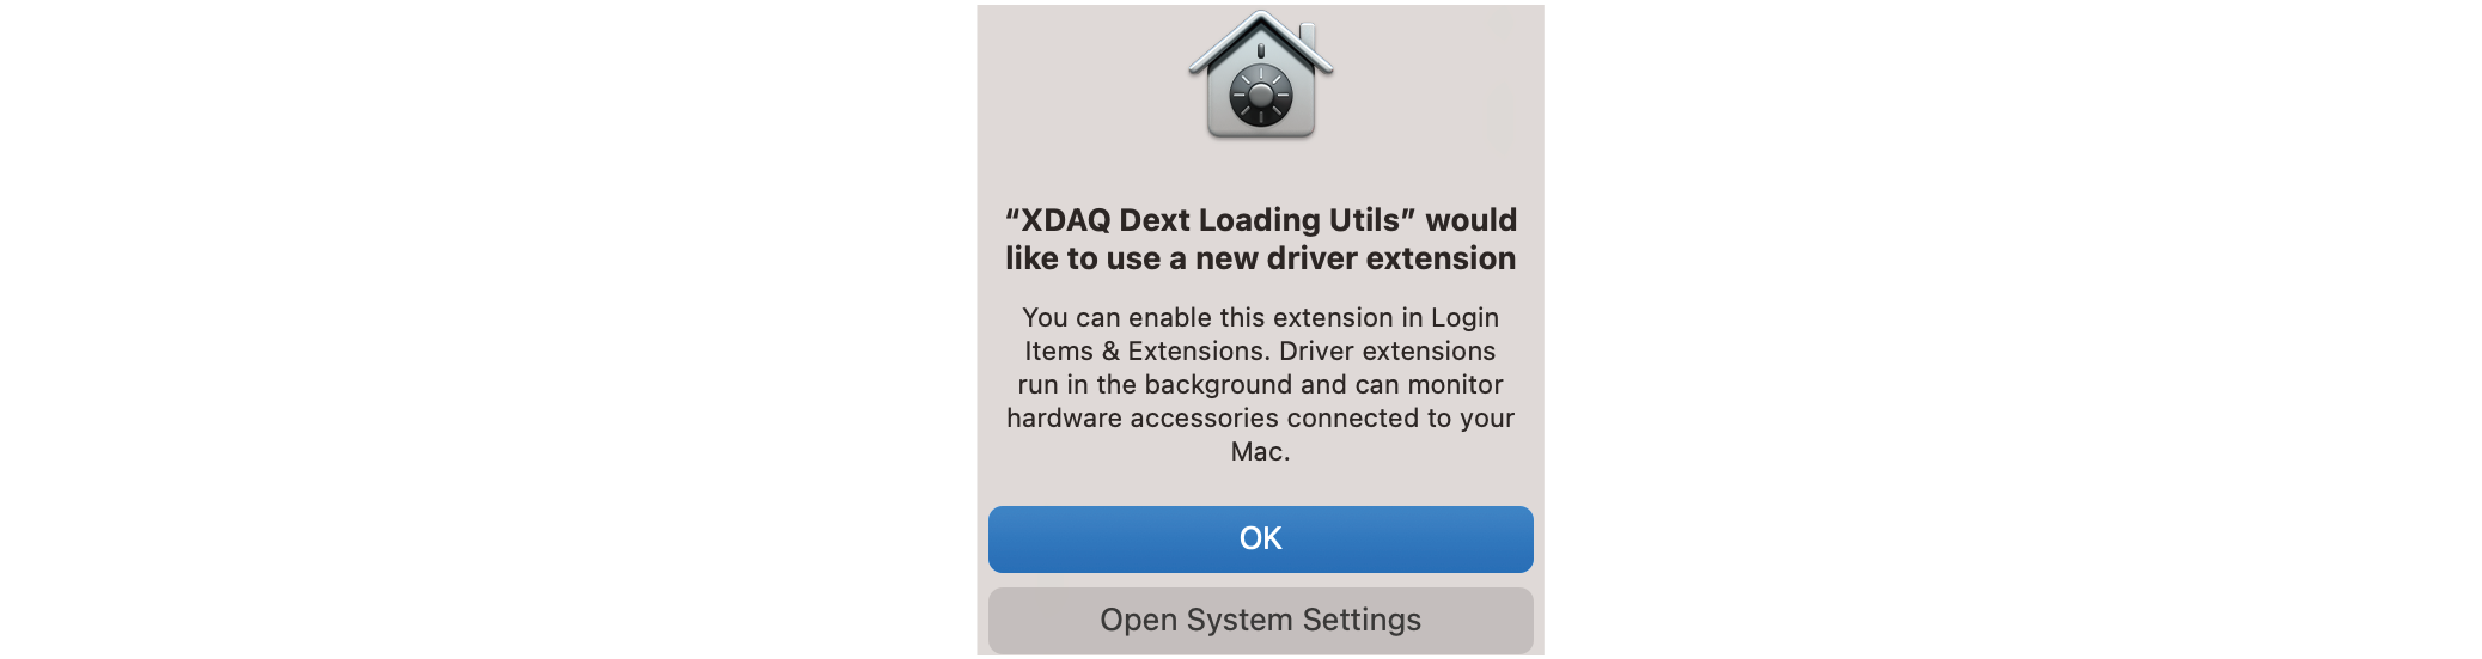Click the "XDAQ Dext Loading Utils" heading text
This screenshot has height=659, width=2482.
pos(1210,220)
